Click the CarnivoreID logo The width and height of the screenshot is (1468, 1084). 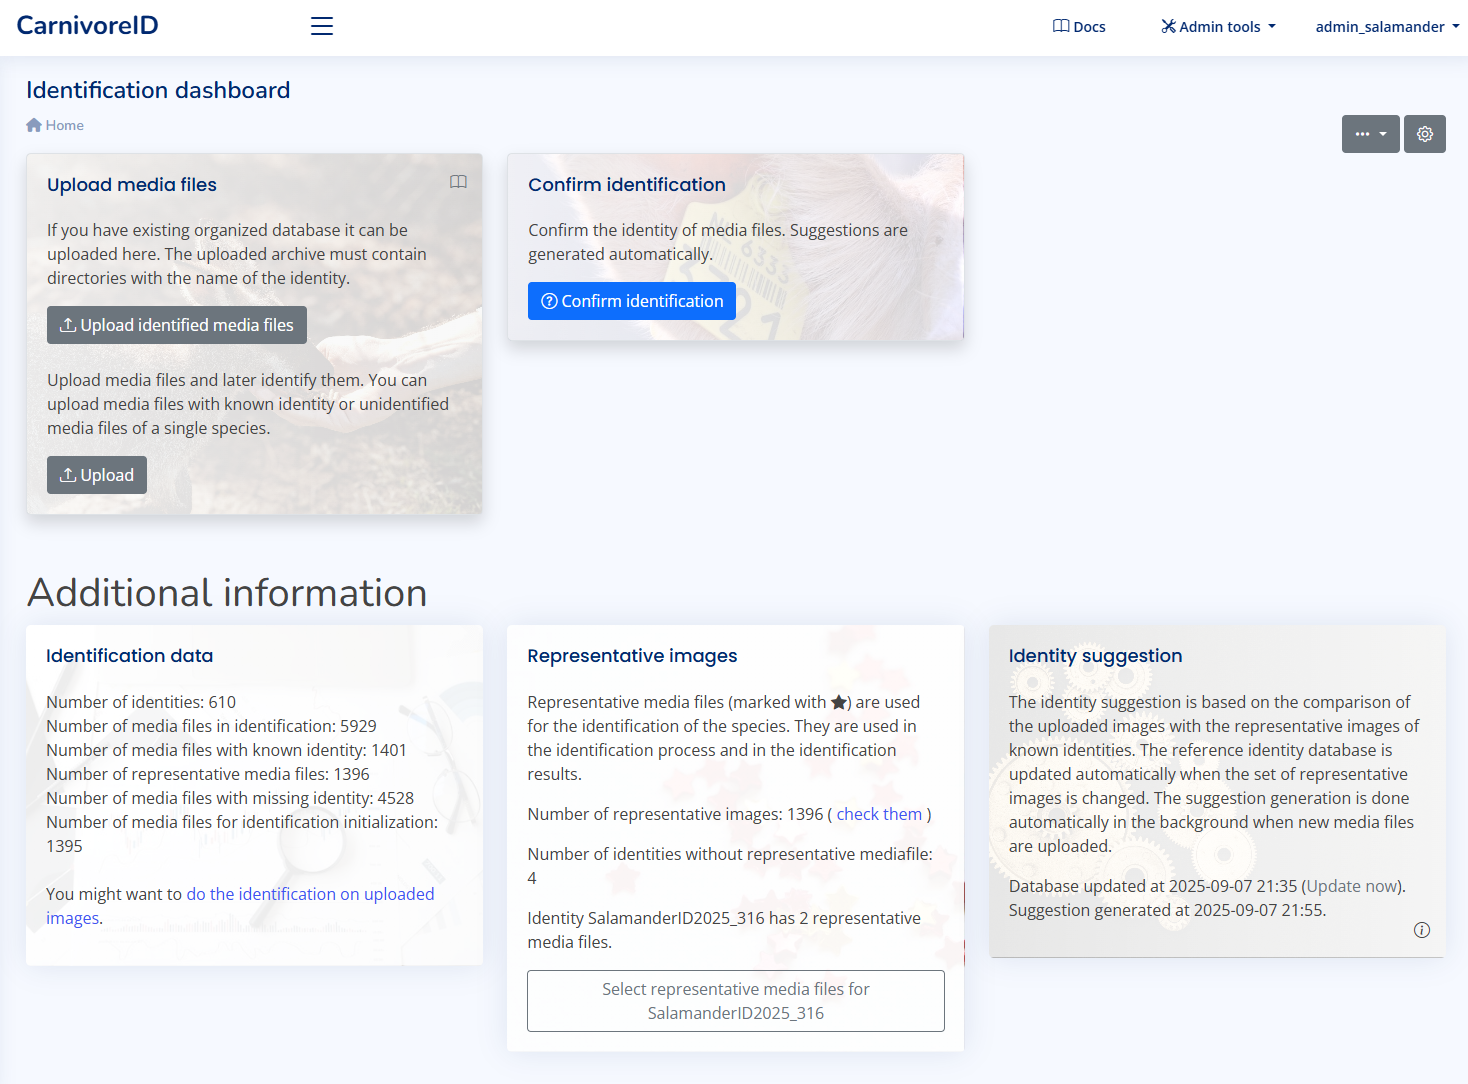coord(87,24)
